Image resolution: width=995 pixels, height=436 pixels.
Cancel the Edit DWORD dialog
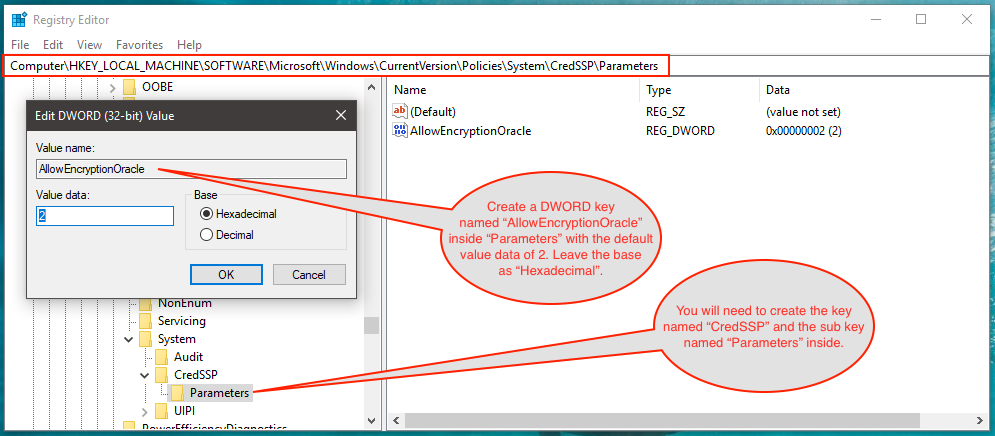click(x=308, y=274)
